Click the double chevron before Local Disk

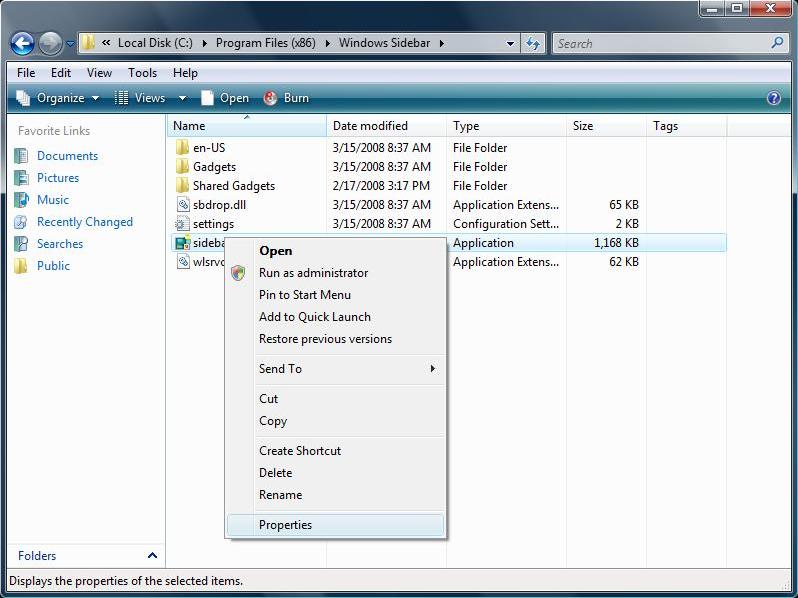106,43
